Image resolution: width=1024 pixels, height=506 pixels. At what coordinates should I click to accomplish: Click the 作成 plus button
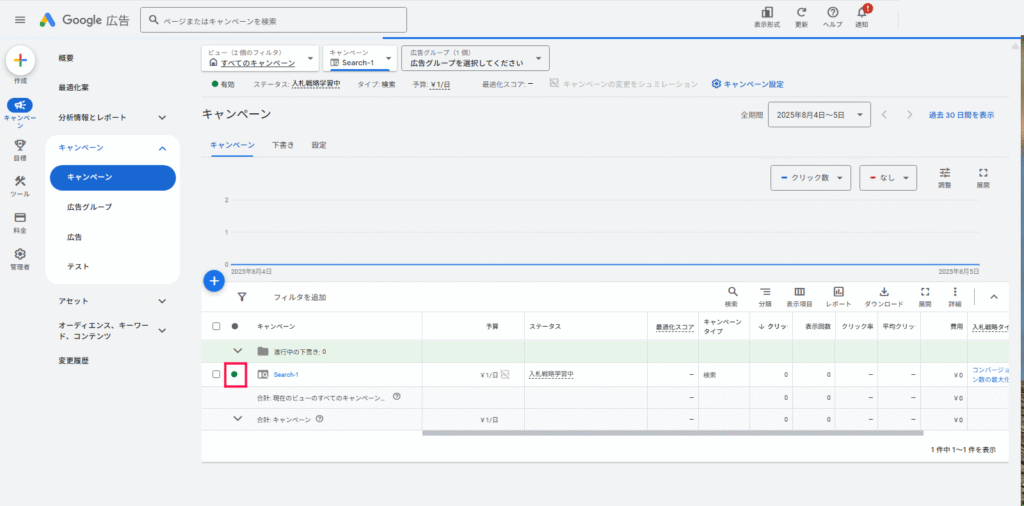(20, 61)
